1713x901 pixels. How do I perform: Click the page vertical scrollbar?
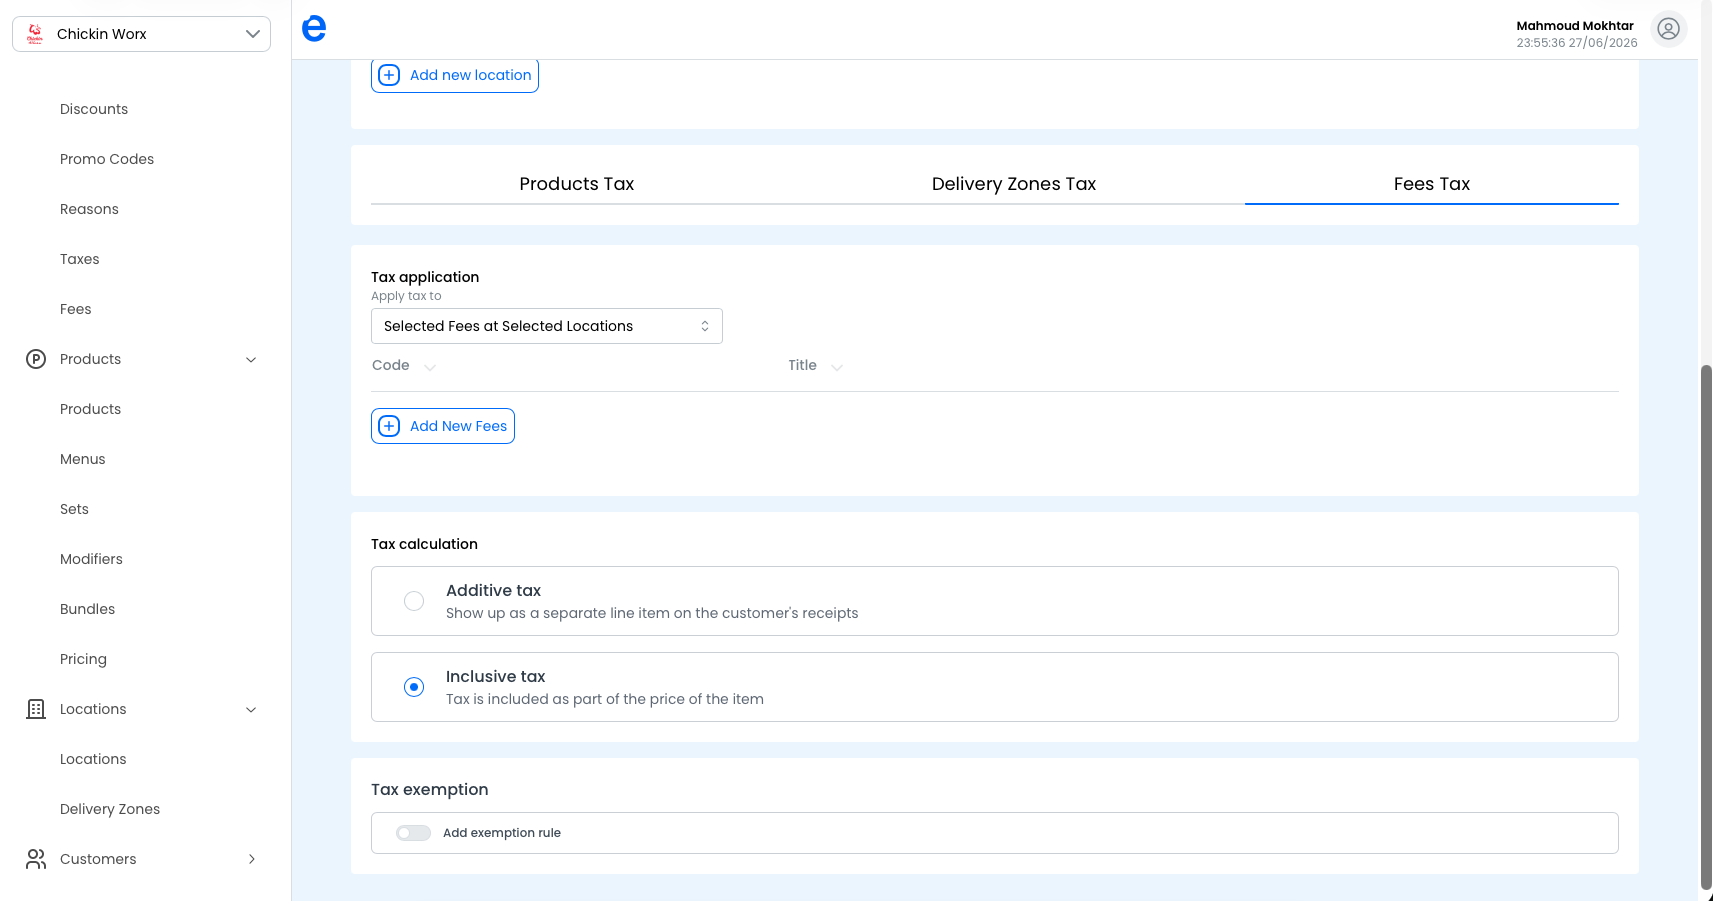(x=1706, y=626)
